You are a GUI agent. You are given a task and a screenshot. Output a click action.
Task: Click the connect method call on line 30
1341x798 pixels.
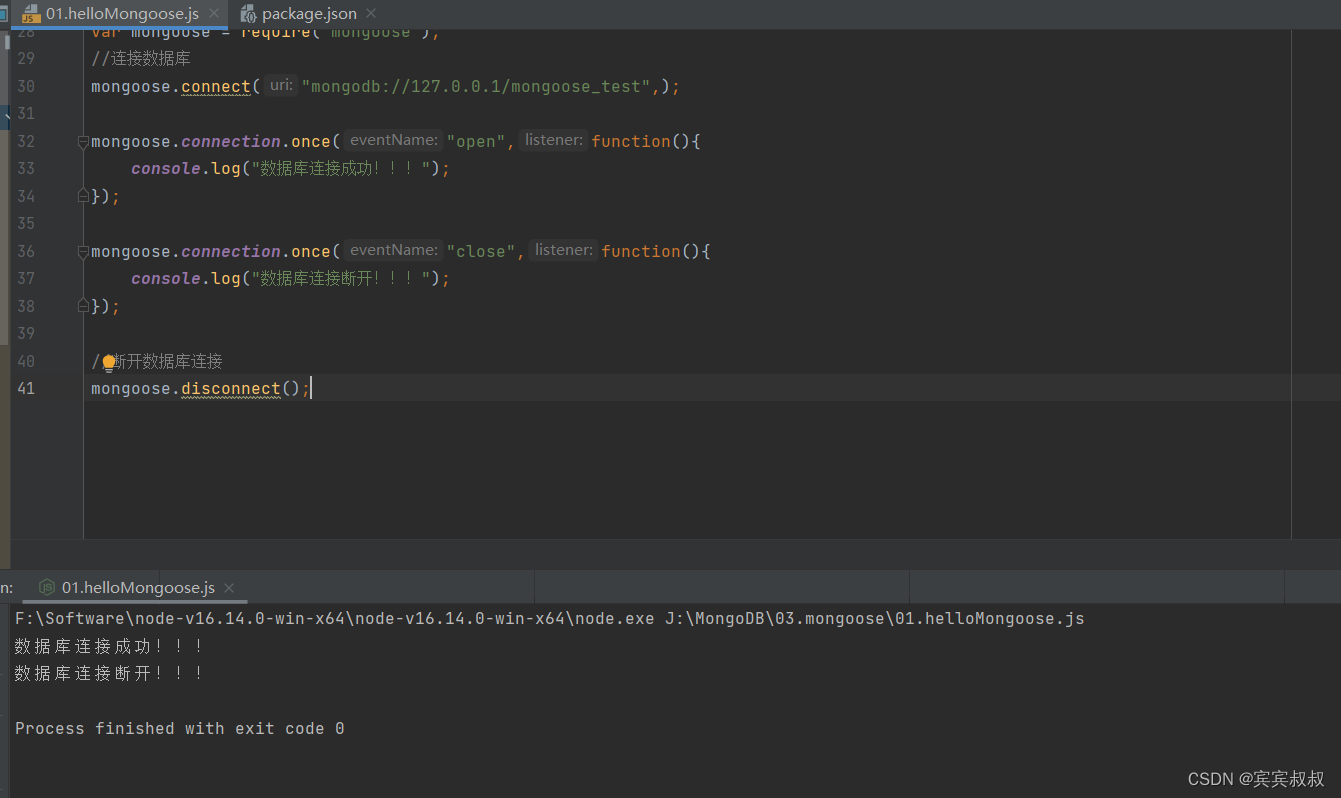tap(216, 87)
